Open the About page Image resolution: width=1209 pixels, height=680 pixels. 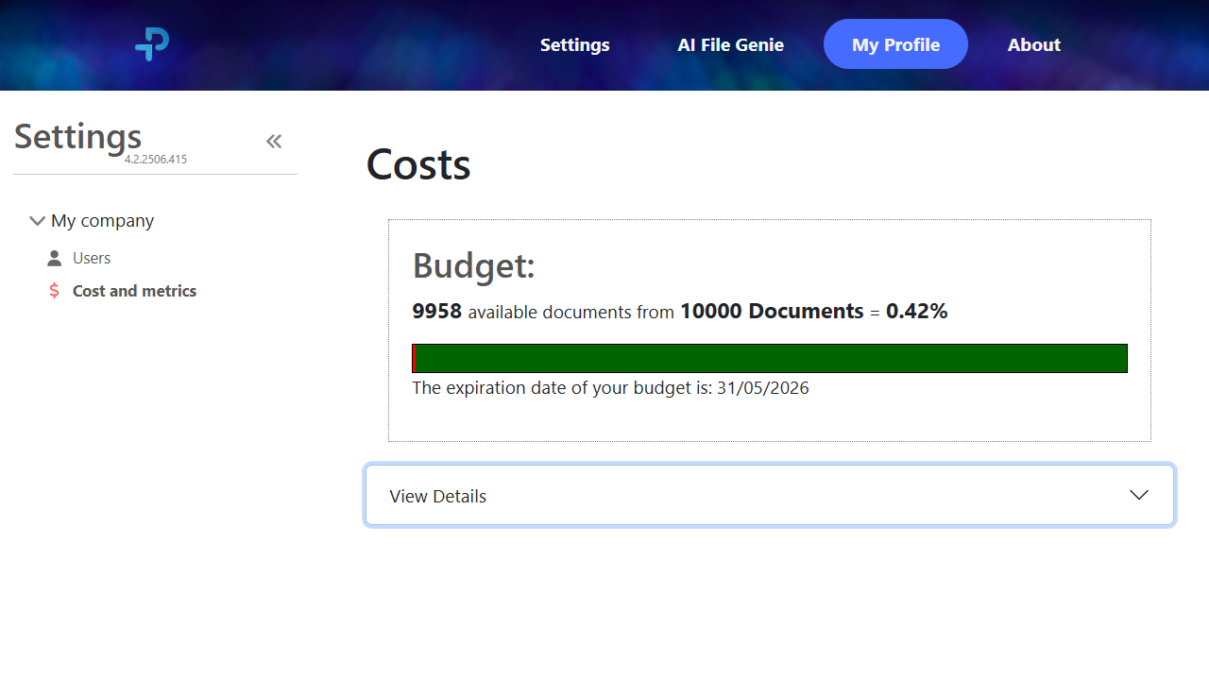coord(1034,45)
